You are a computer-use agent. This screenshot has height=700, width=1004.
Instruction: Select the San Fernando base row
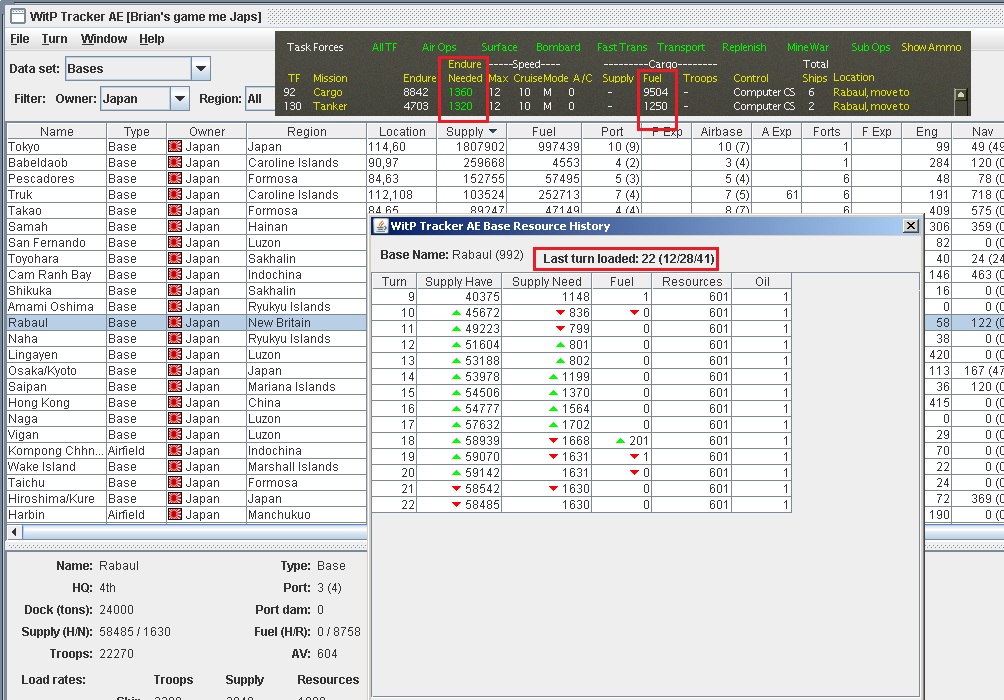pyautogui.click(x=186, y=243)
